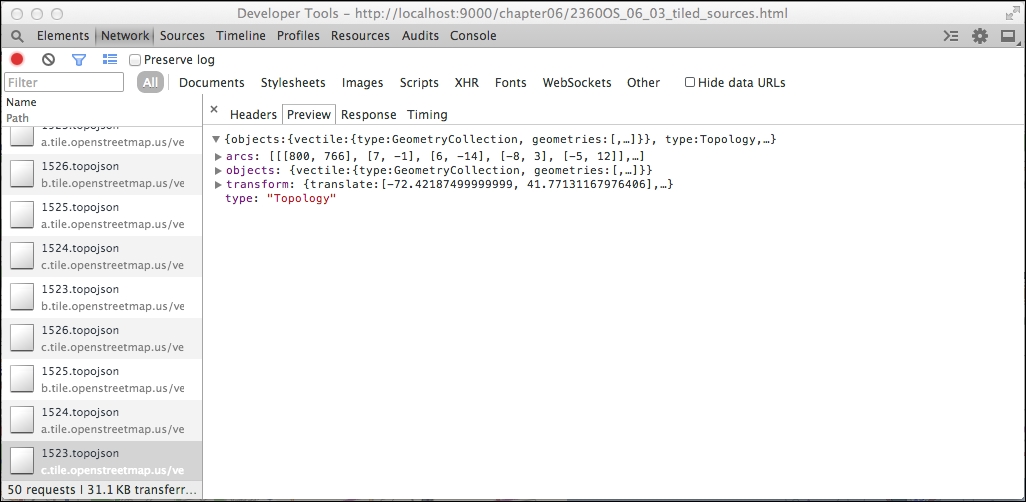Open the Timeline panel
The image size is (1026, 502).
tap(241, 36)
